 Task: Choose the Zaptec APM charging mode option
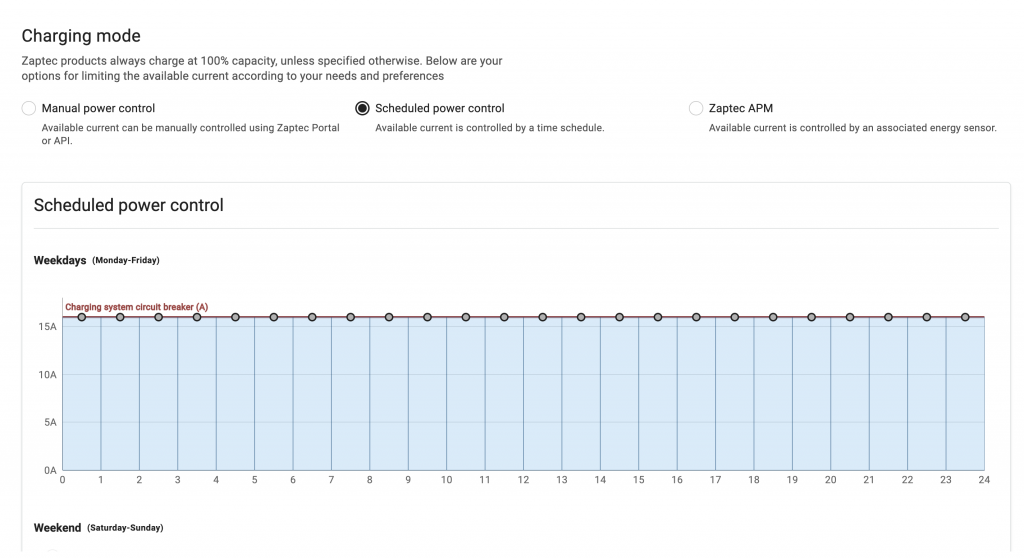(696, 108)
